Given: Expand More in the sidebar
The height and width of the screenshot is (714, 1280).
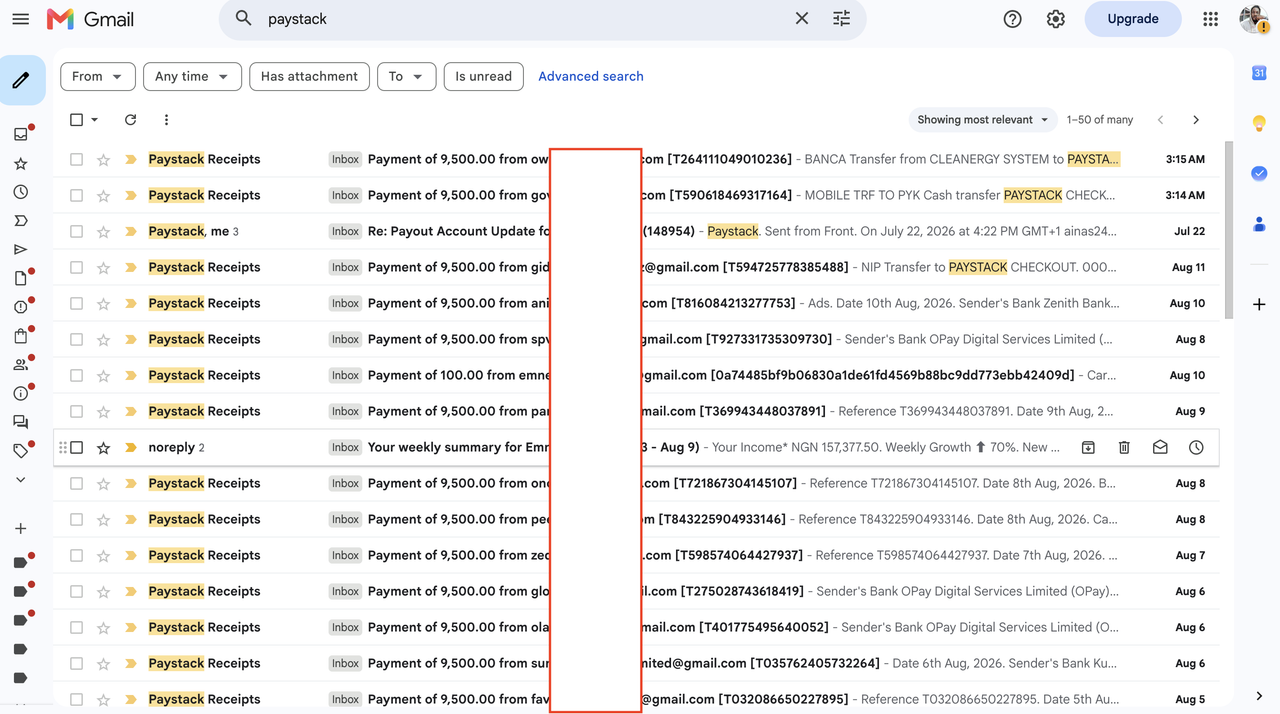Looking at the screenshot, I should tap(21, 480).
